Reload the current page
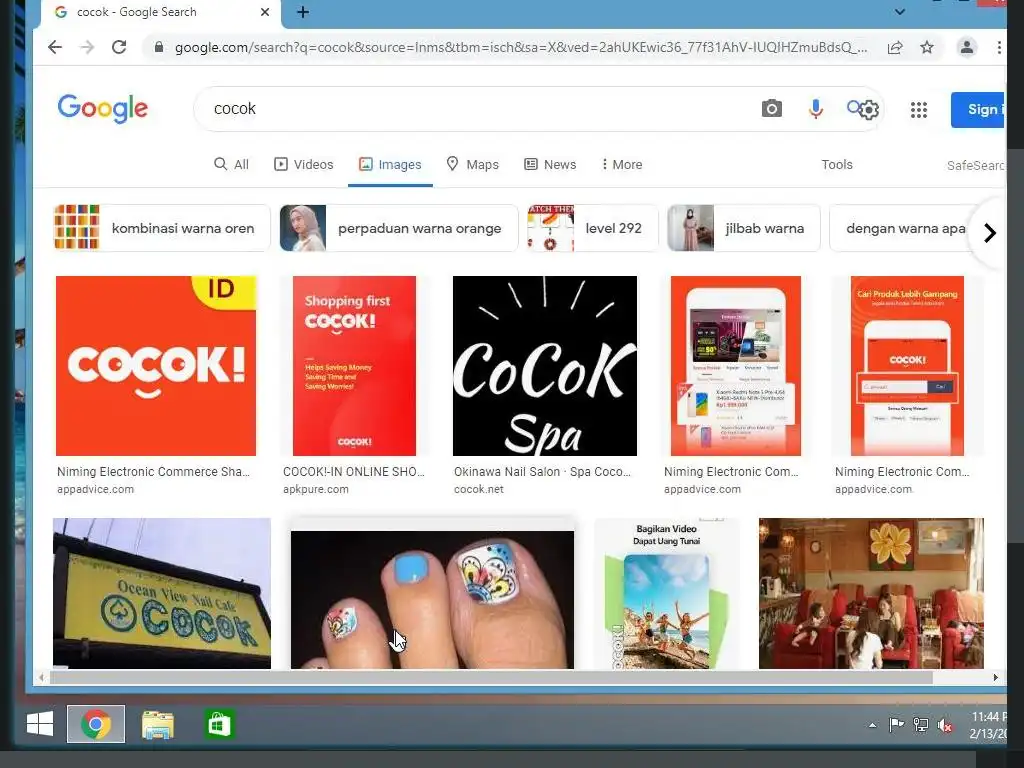 tap(119, 47)
